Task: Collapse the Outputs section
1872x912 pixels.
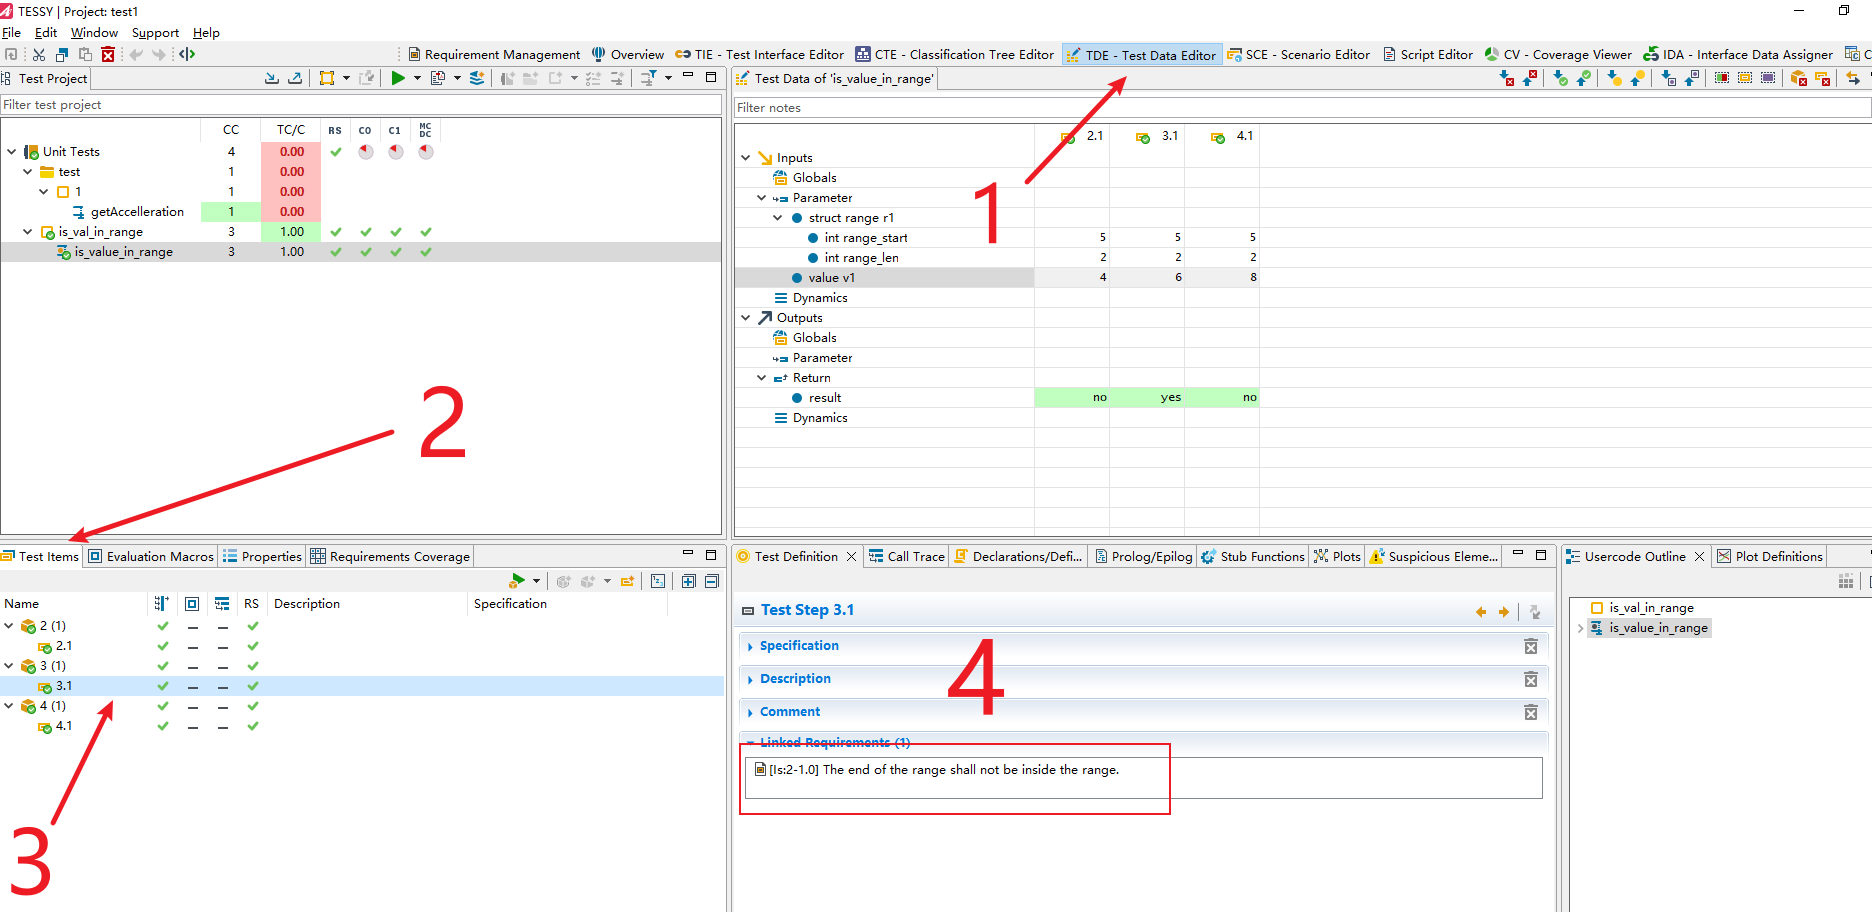Action: pos(746,318)
